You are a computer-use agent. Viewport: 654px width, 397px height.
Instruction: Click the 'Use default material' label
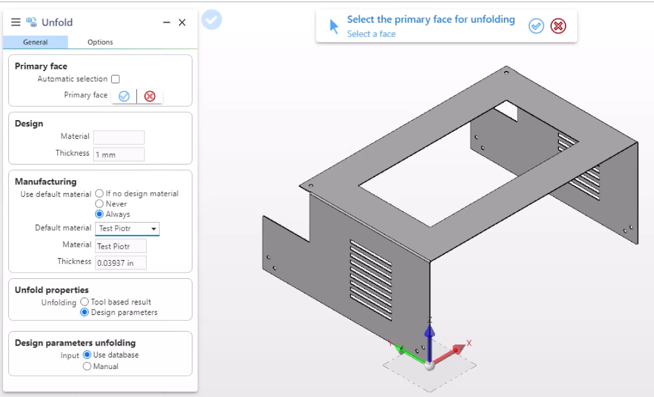(55, 194)
